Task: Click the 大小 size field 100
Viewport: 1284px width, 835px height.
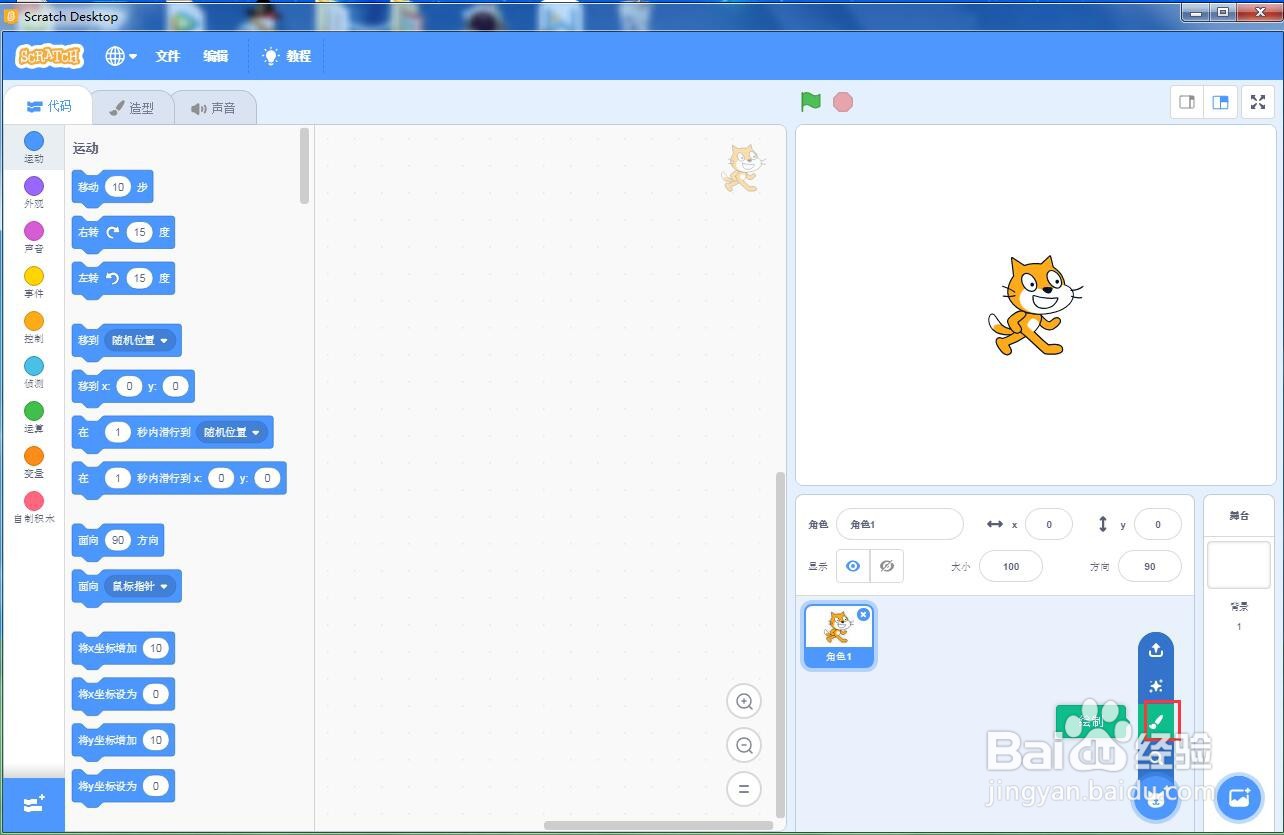Action: point(1011,566)
